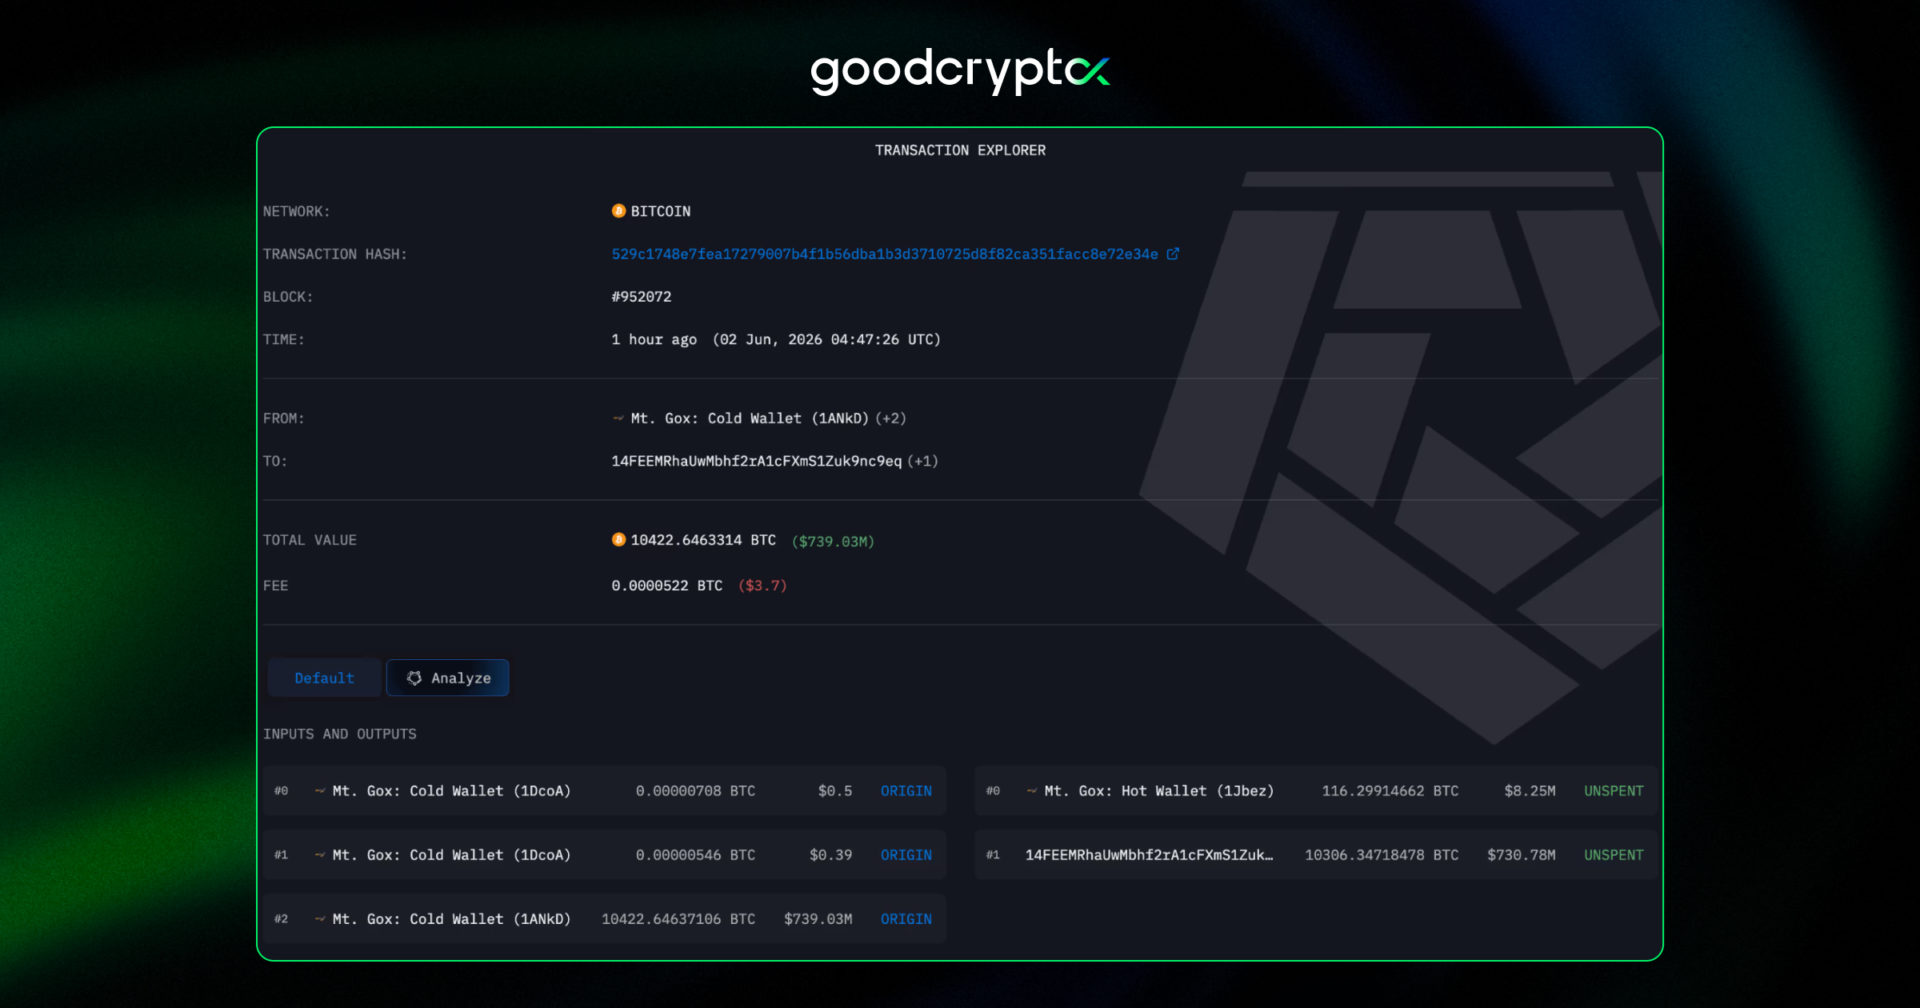The height and width of the screenshot is (1008, 1920).
Task: Click UNSPENT for the Hot Wallet output
Action: 1613,791
